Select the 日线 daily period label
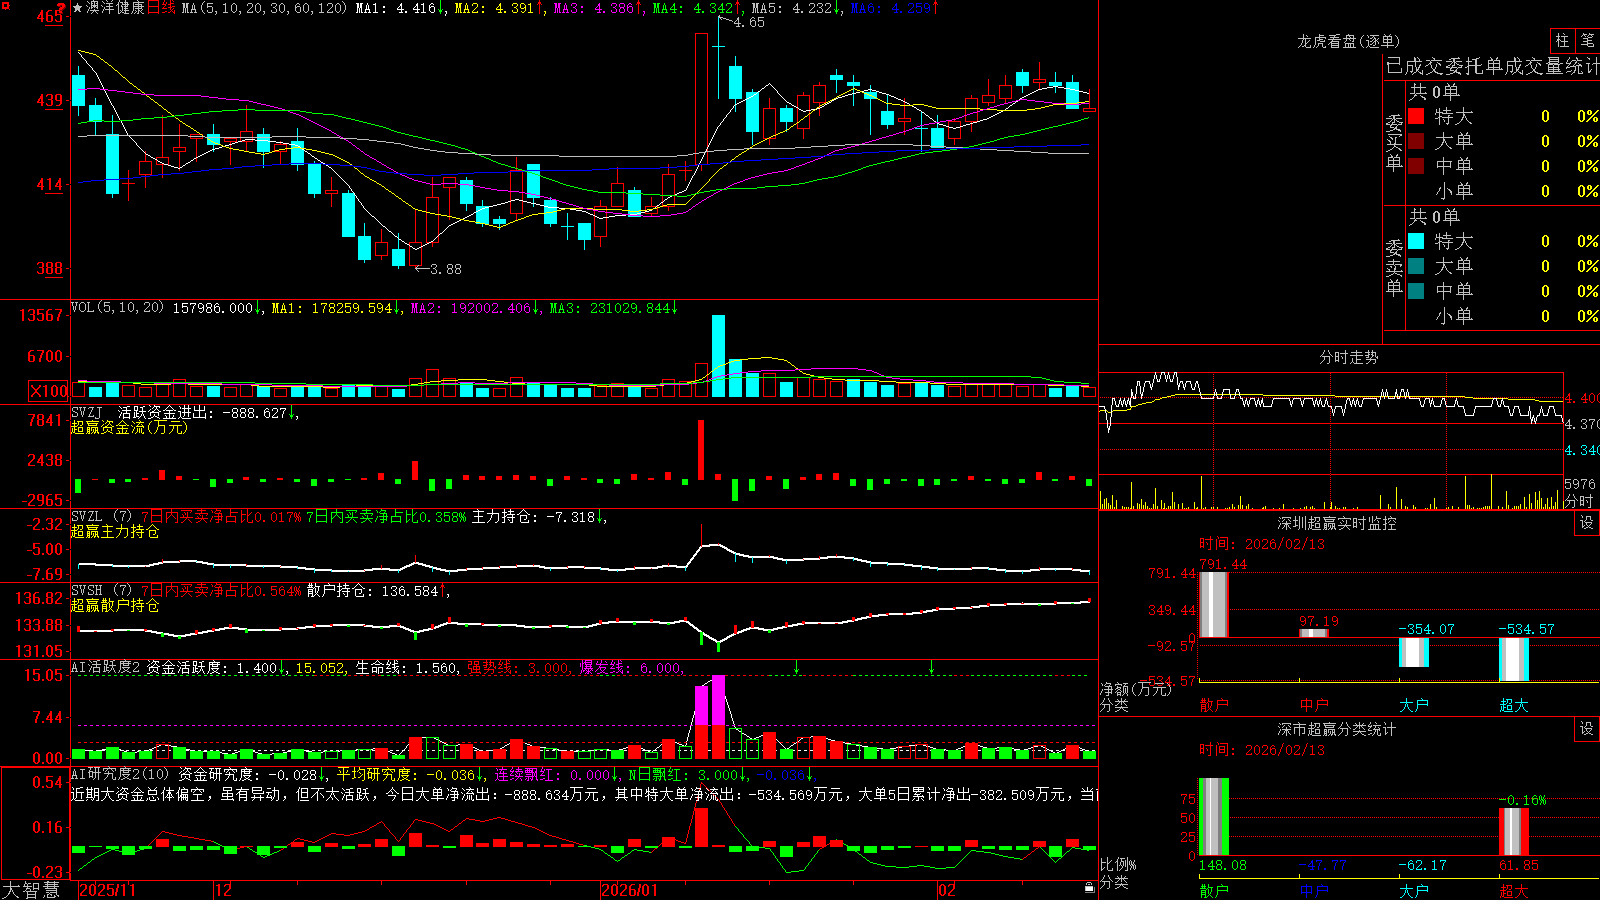This screenshot has width=1600, height=900. tap(161, 8)
